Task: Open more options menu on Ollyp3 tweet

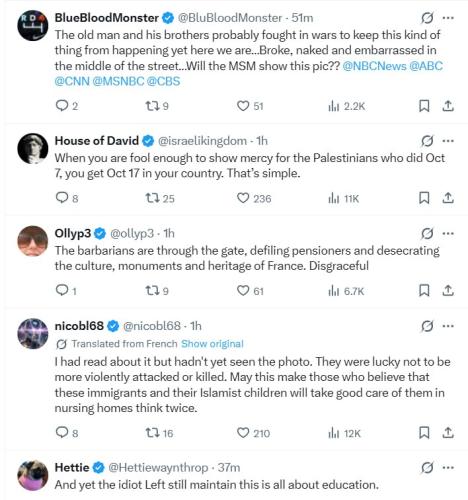Action: click(x=448, y=234)
